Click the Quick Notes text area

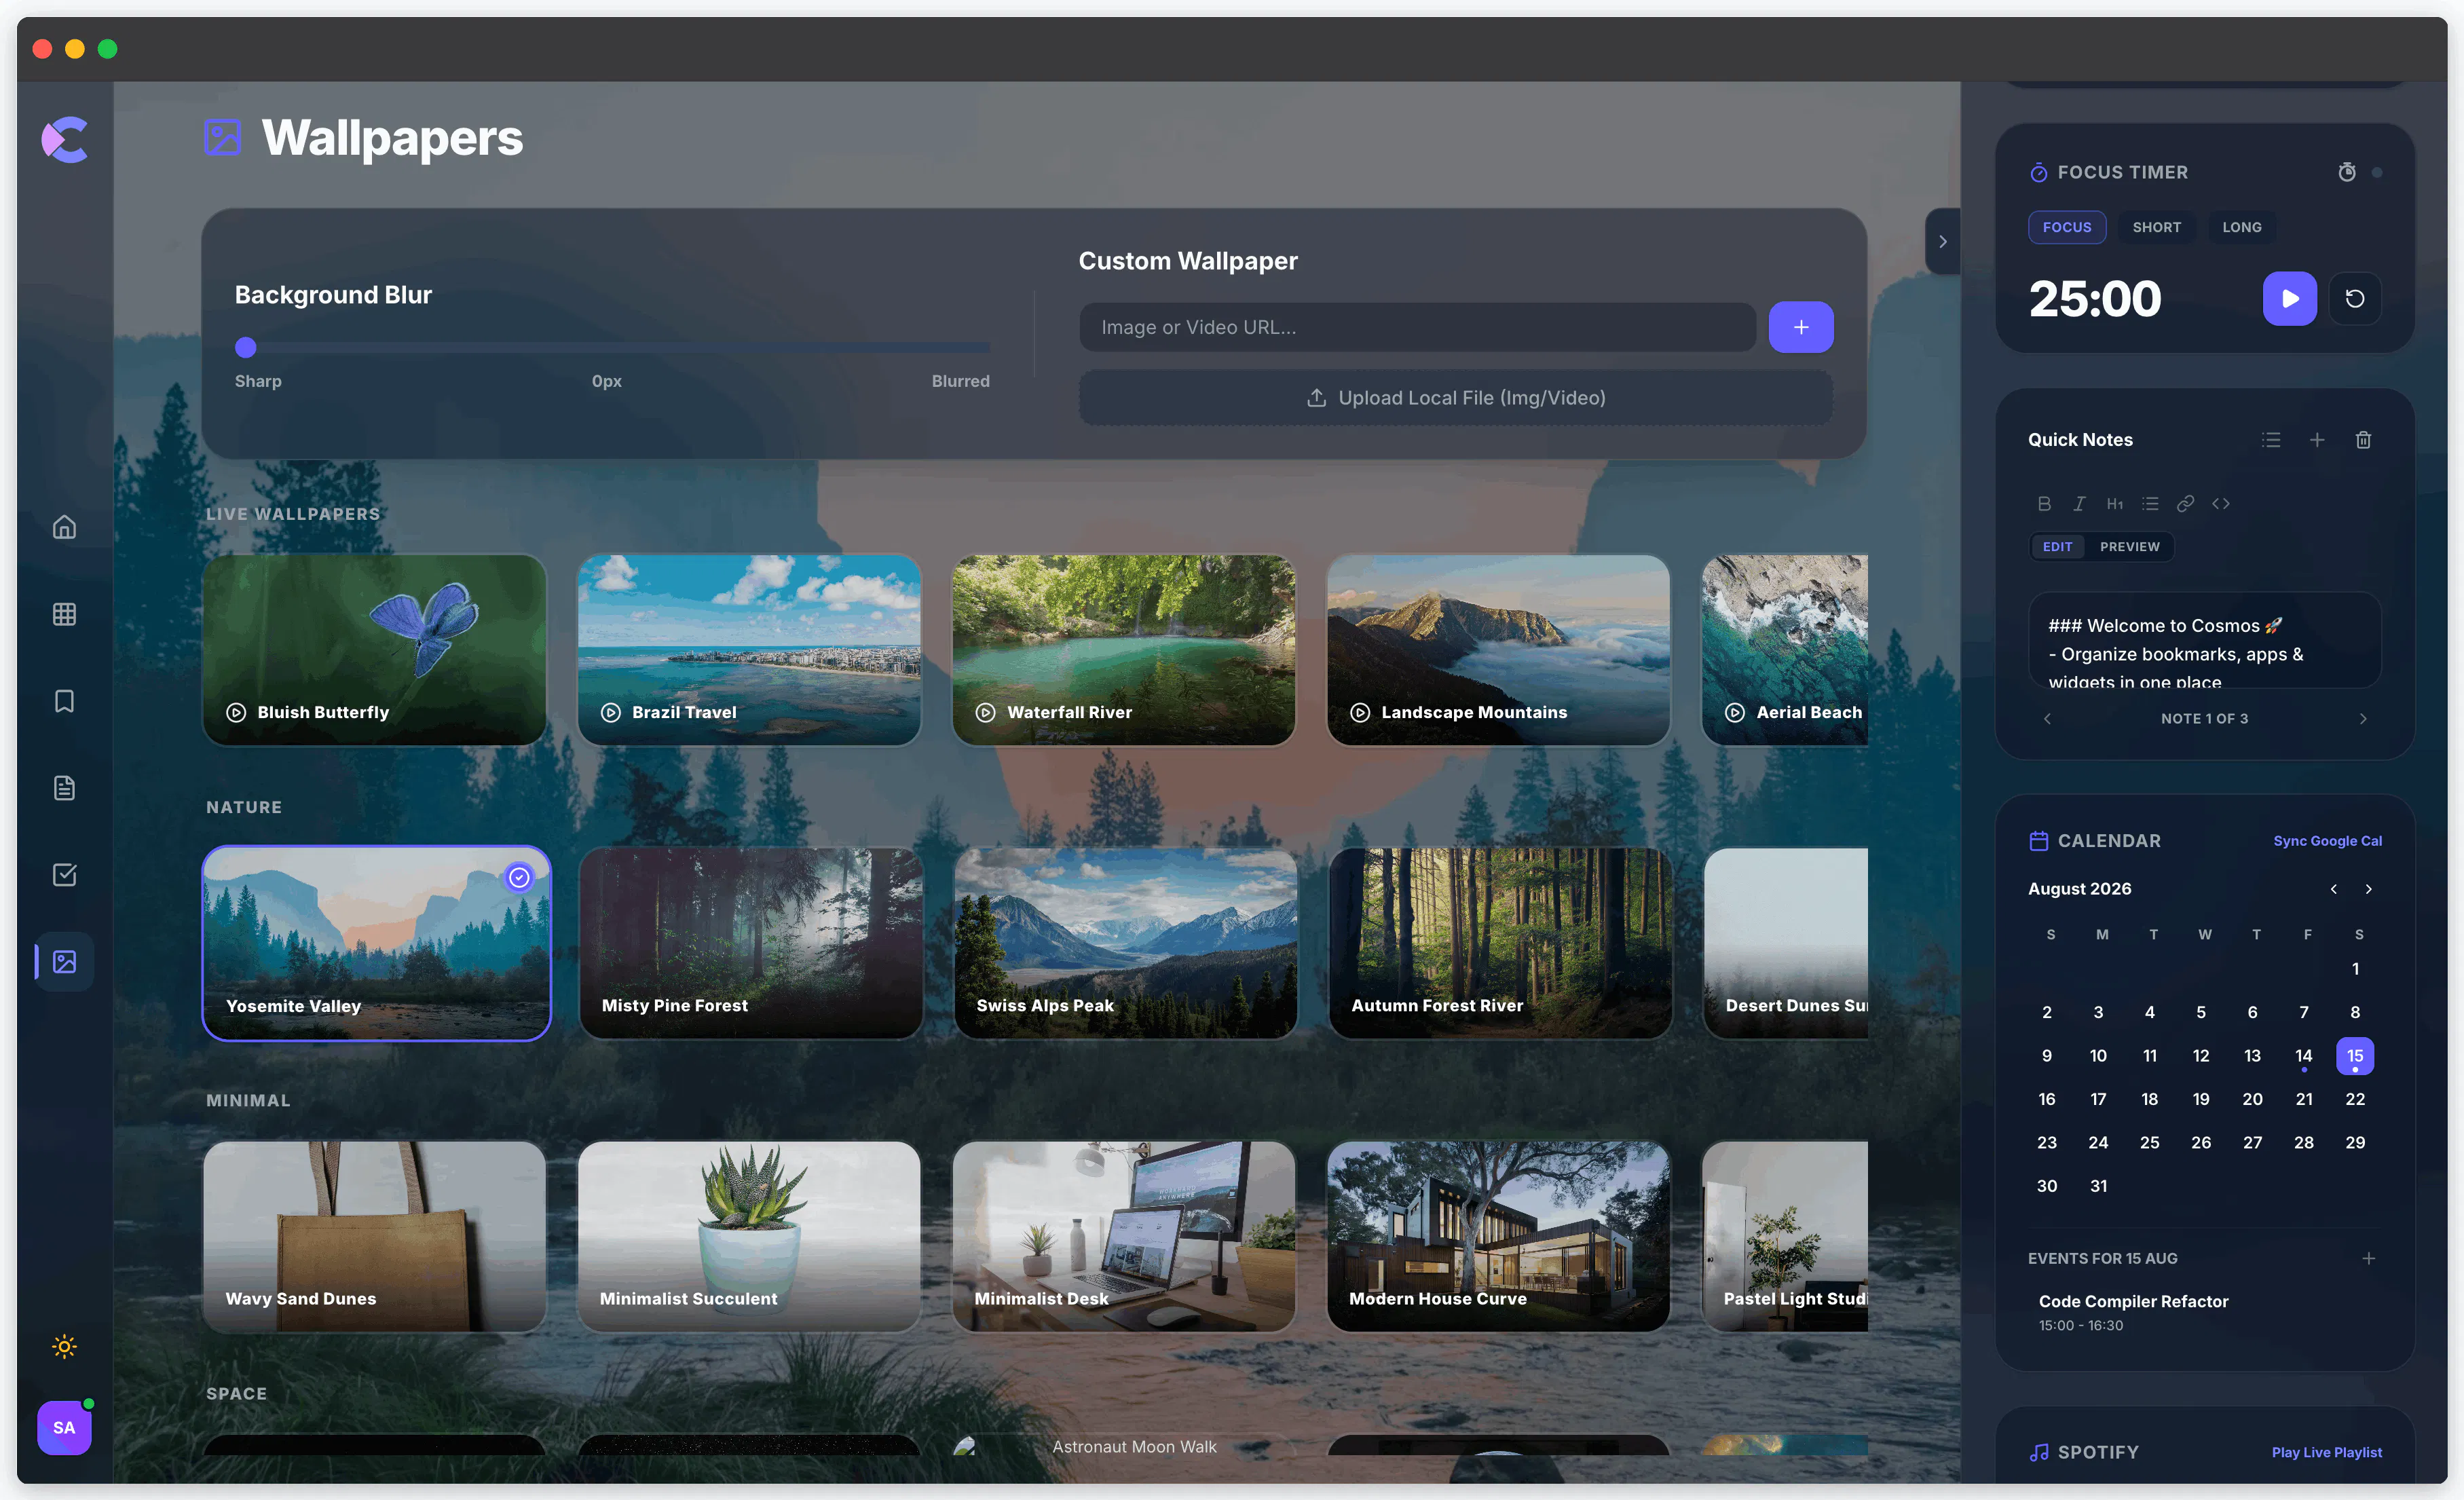[2205, 641]
